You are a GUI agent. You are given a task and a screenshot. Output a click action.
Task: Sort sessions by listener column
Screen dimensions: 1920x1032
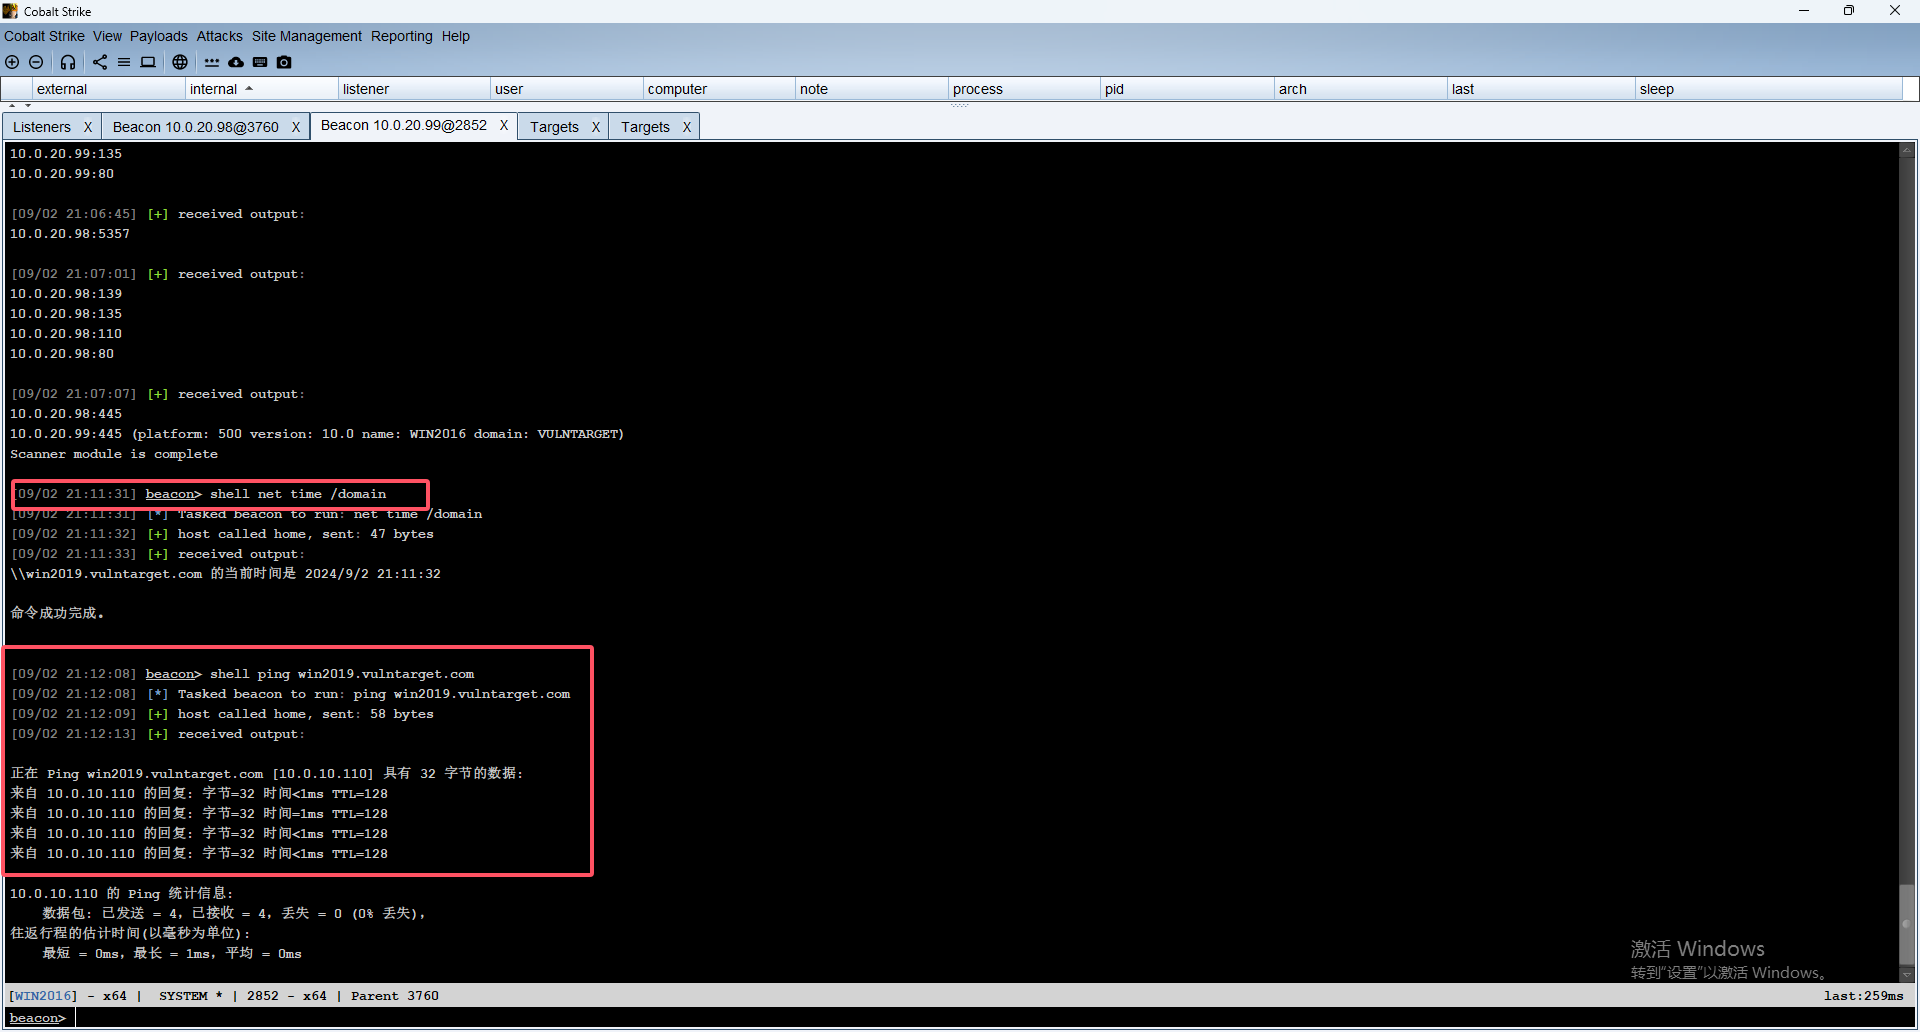[414, 89]
